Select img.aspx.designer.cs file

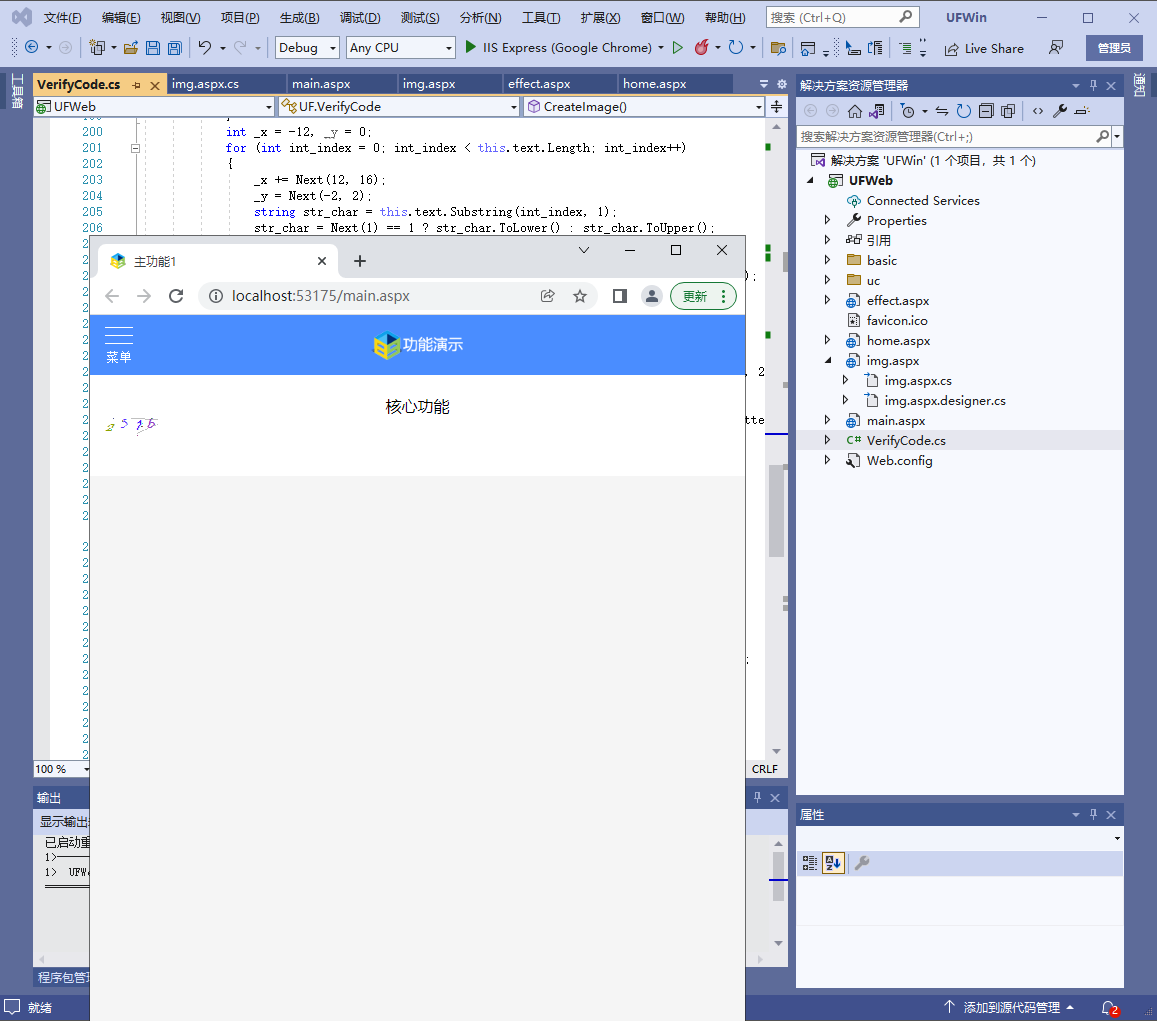click(x=944, y=401)
